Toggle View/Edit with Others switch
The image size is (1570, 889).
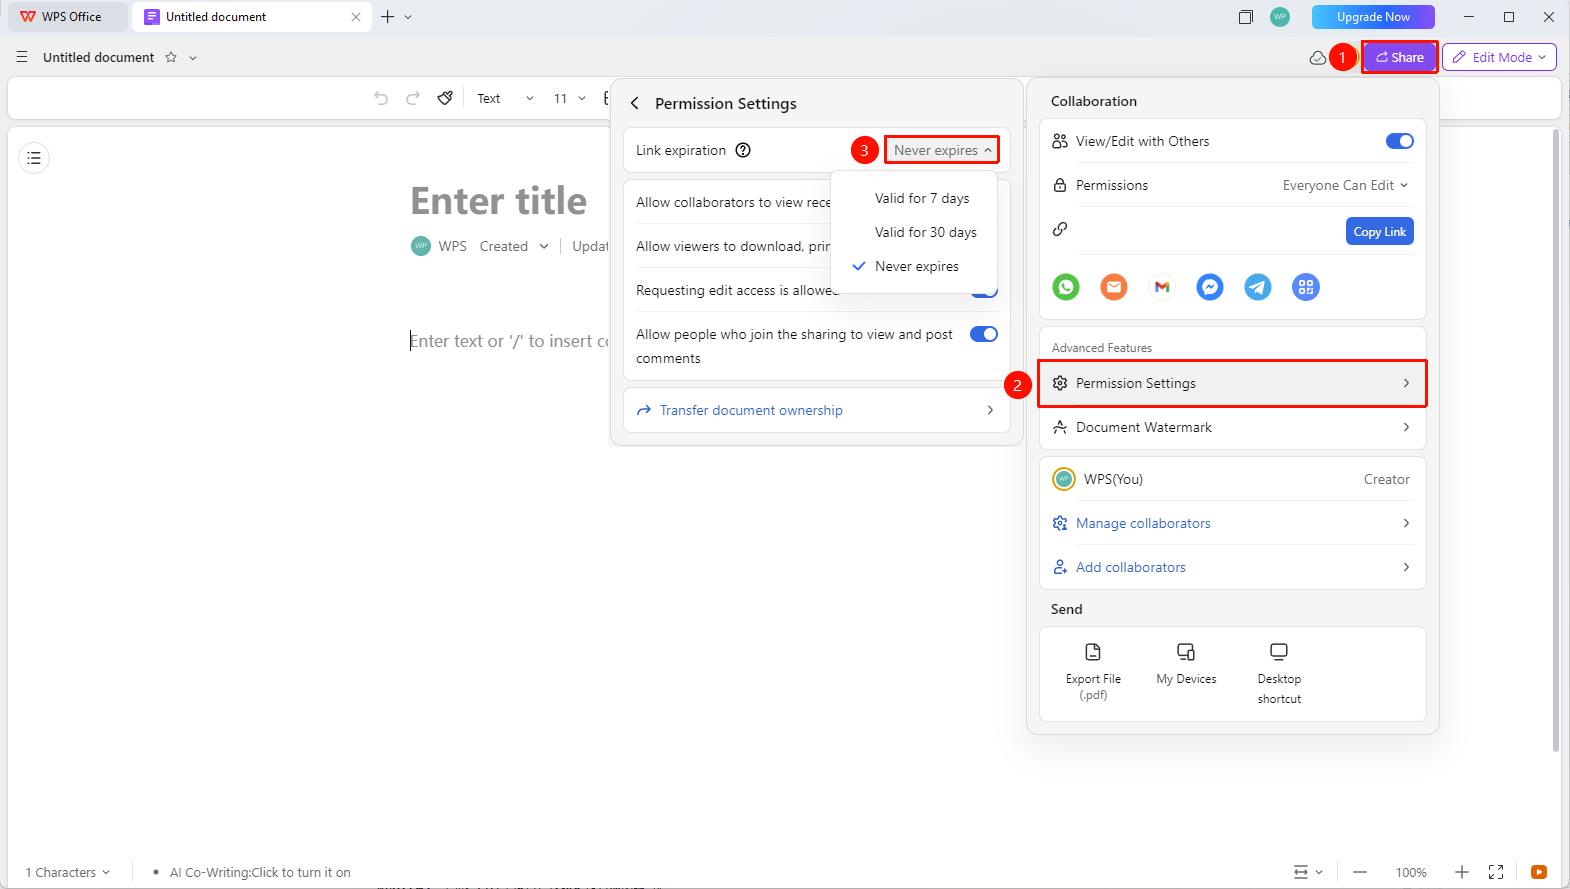[1400, 141]
